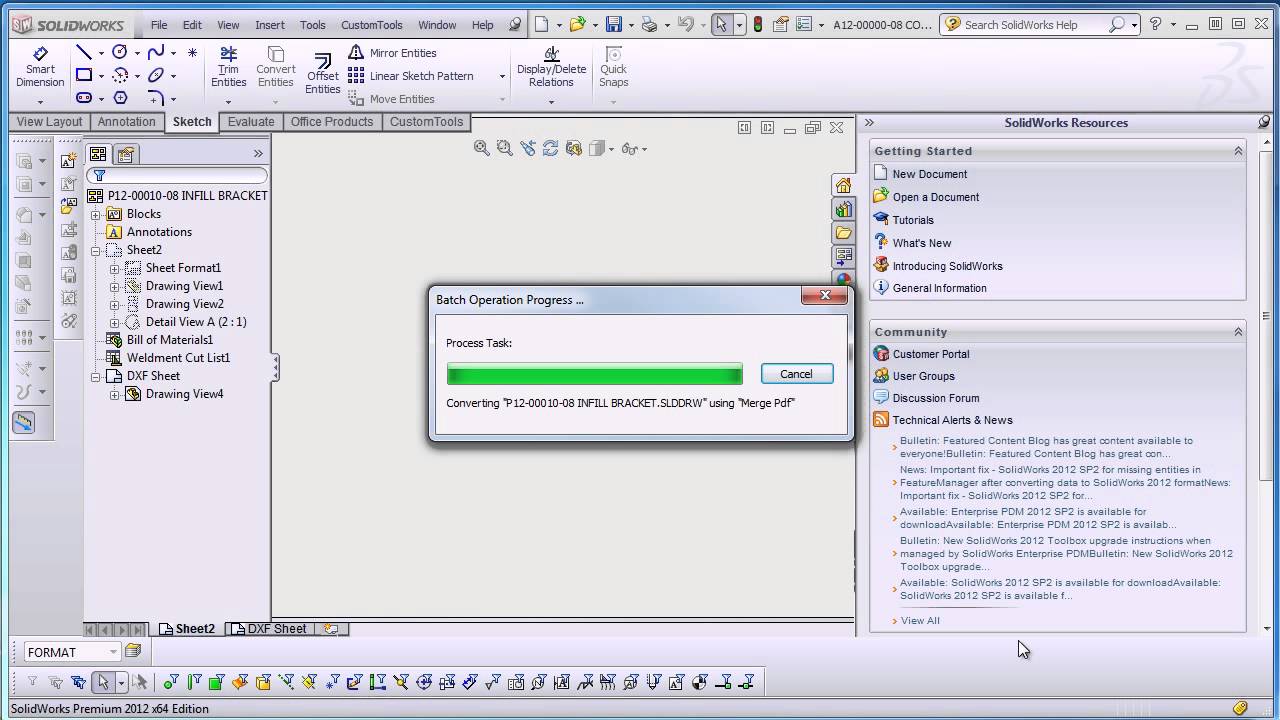
Task: Open the Discussion Forum link
Action: (936, 398)
